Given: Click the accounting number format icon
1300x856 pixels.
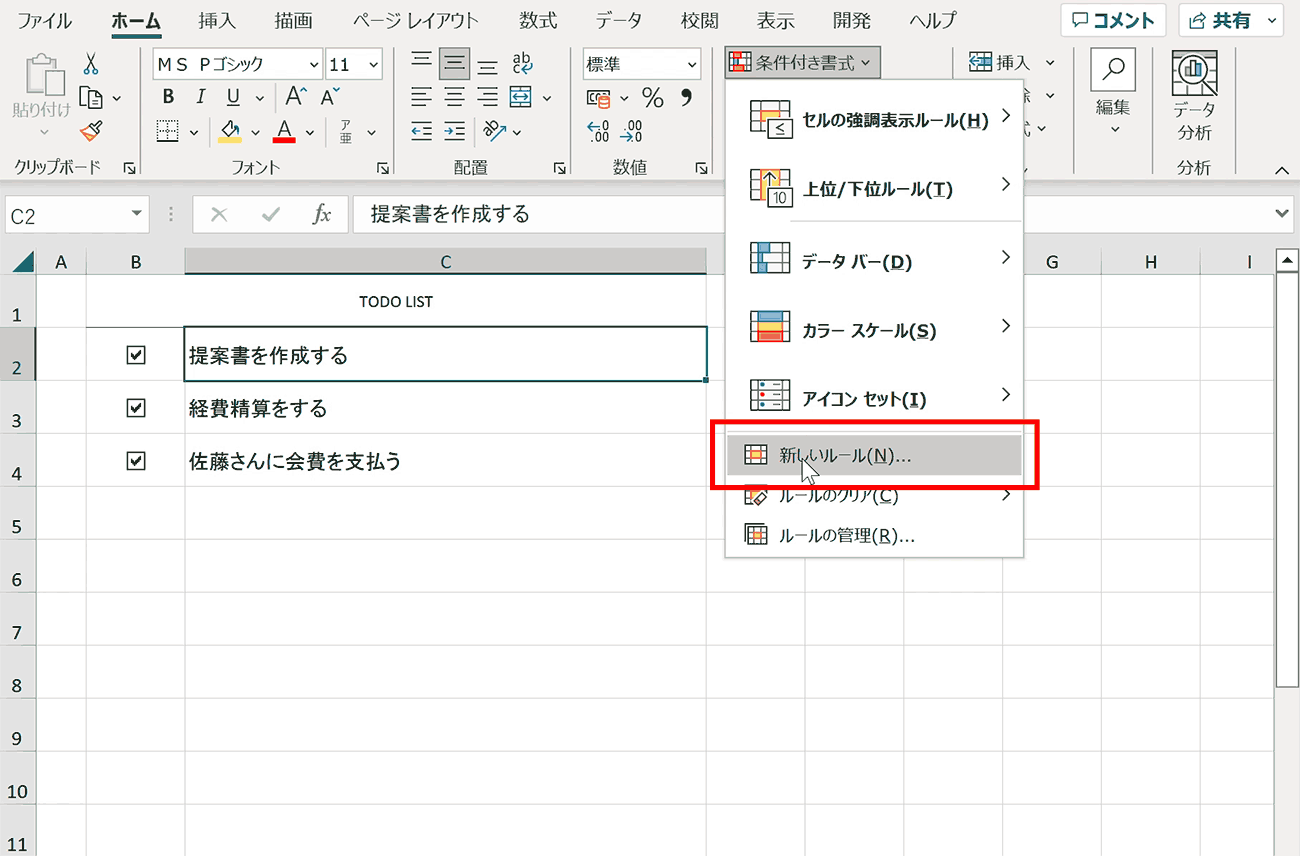Looking at the screenshot, I should [x=600, y=98].
